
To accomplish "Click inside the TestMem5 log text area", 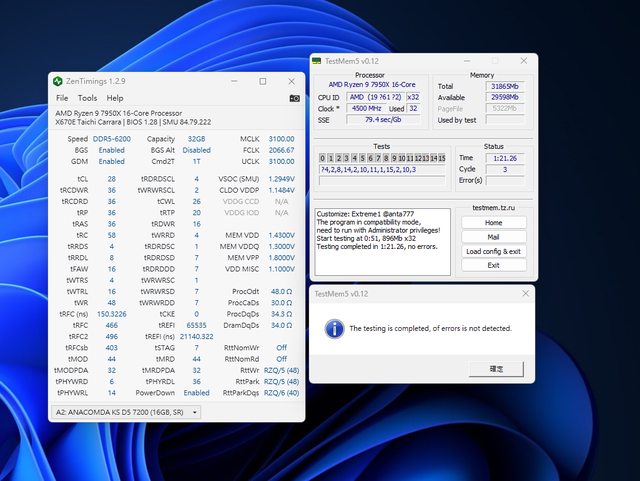I will point(383,240).
